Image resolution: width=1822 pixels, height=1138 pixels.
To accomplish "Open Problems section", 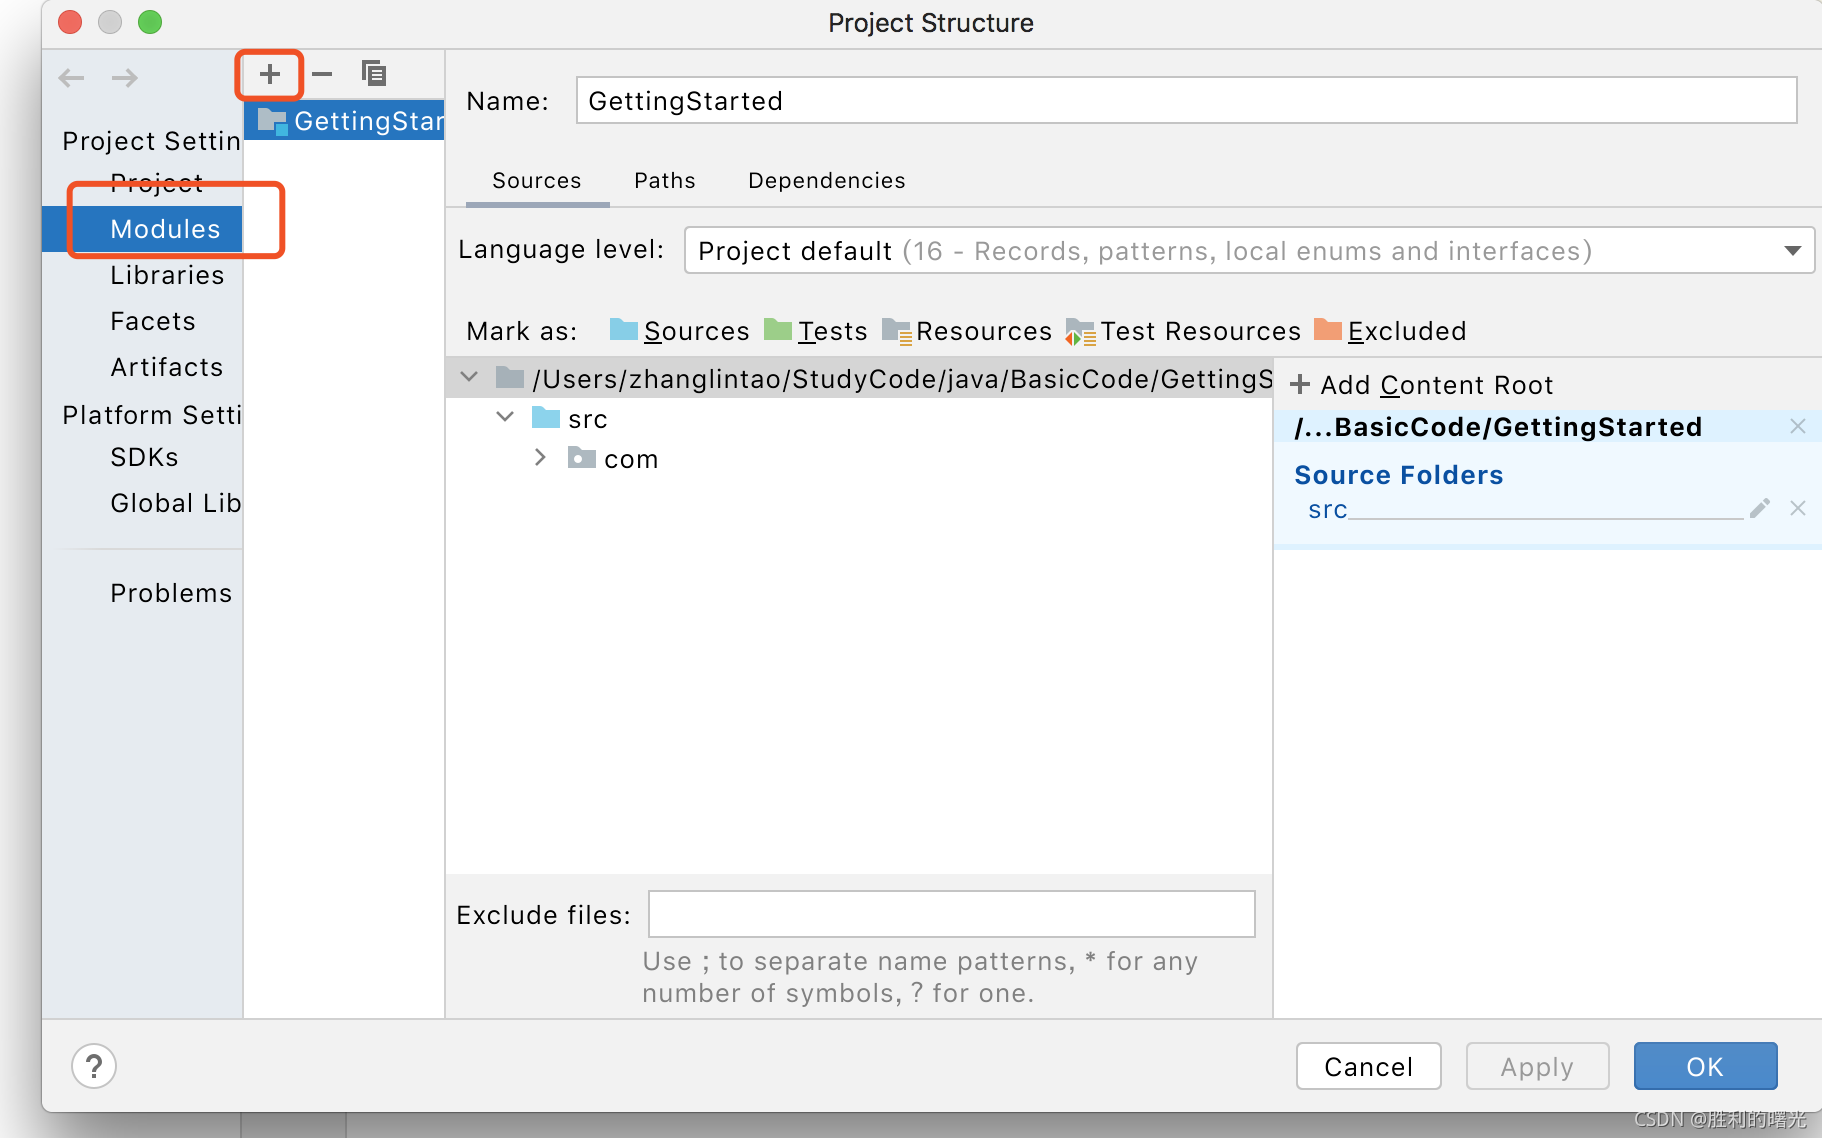I will pyautogui.click(x=171, y=593).
